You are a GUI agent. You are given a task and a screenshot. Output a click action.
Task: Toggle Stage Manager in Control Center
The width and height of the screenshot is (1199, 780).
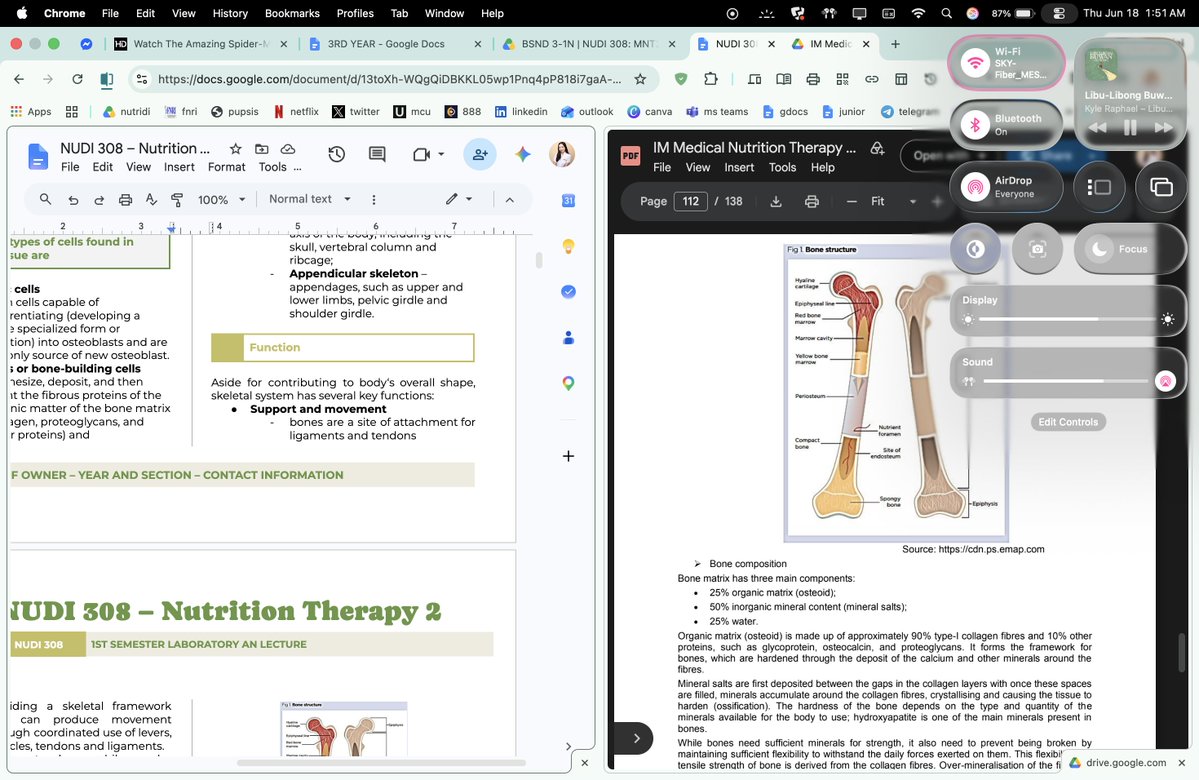point(1099,187)
